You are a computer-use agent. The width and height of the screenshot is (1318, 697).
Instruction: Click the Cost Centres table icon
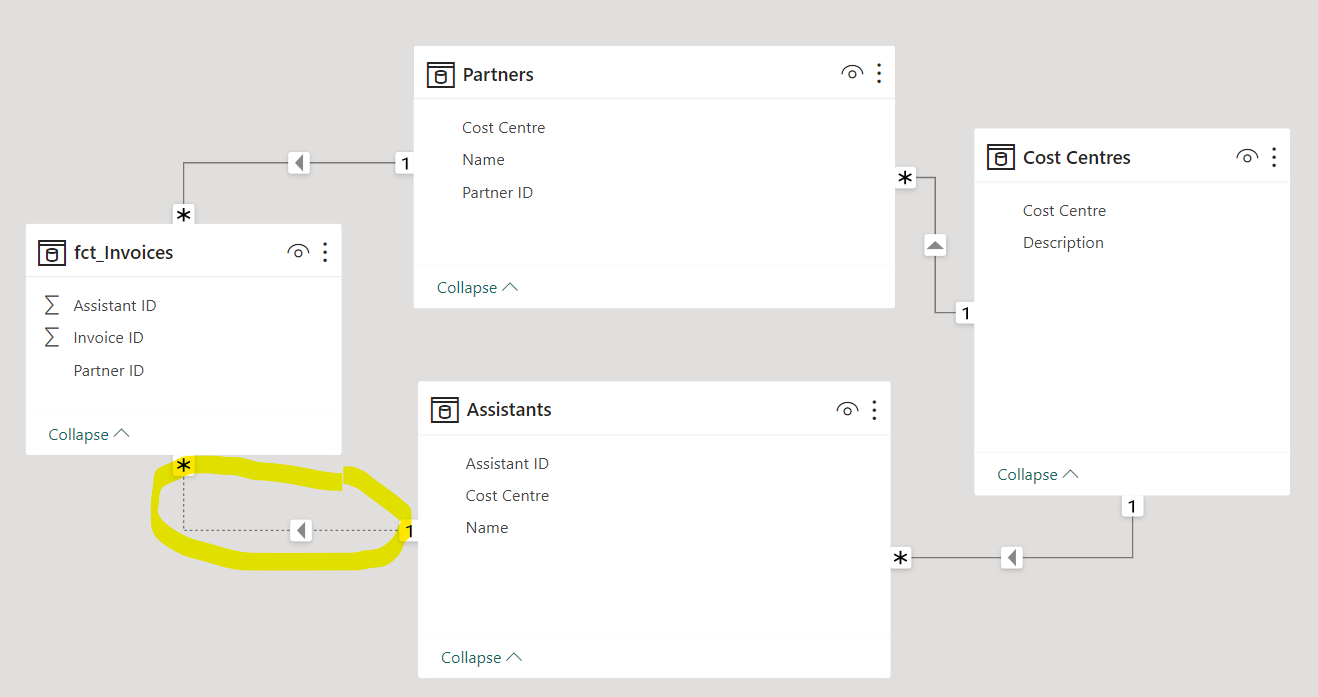(1001, 157)
